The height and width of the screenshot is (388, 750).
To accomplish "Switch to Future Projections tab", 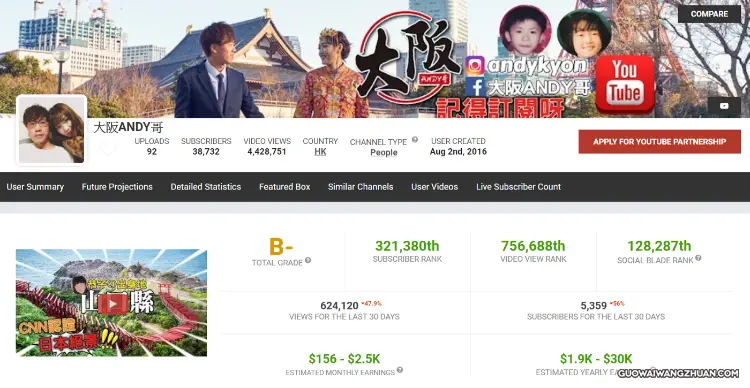I will [x=117, y=187].
